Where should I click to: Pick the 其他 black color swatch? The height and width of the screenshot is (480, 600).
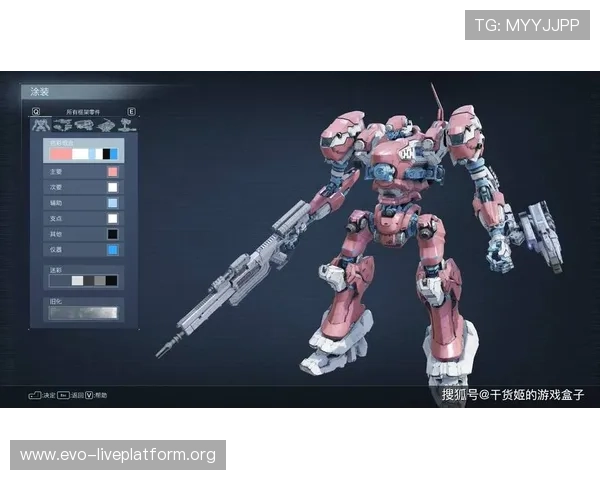(x=112, y=233)
